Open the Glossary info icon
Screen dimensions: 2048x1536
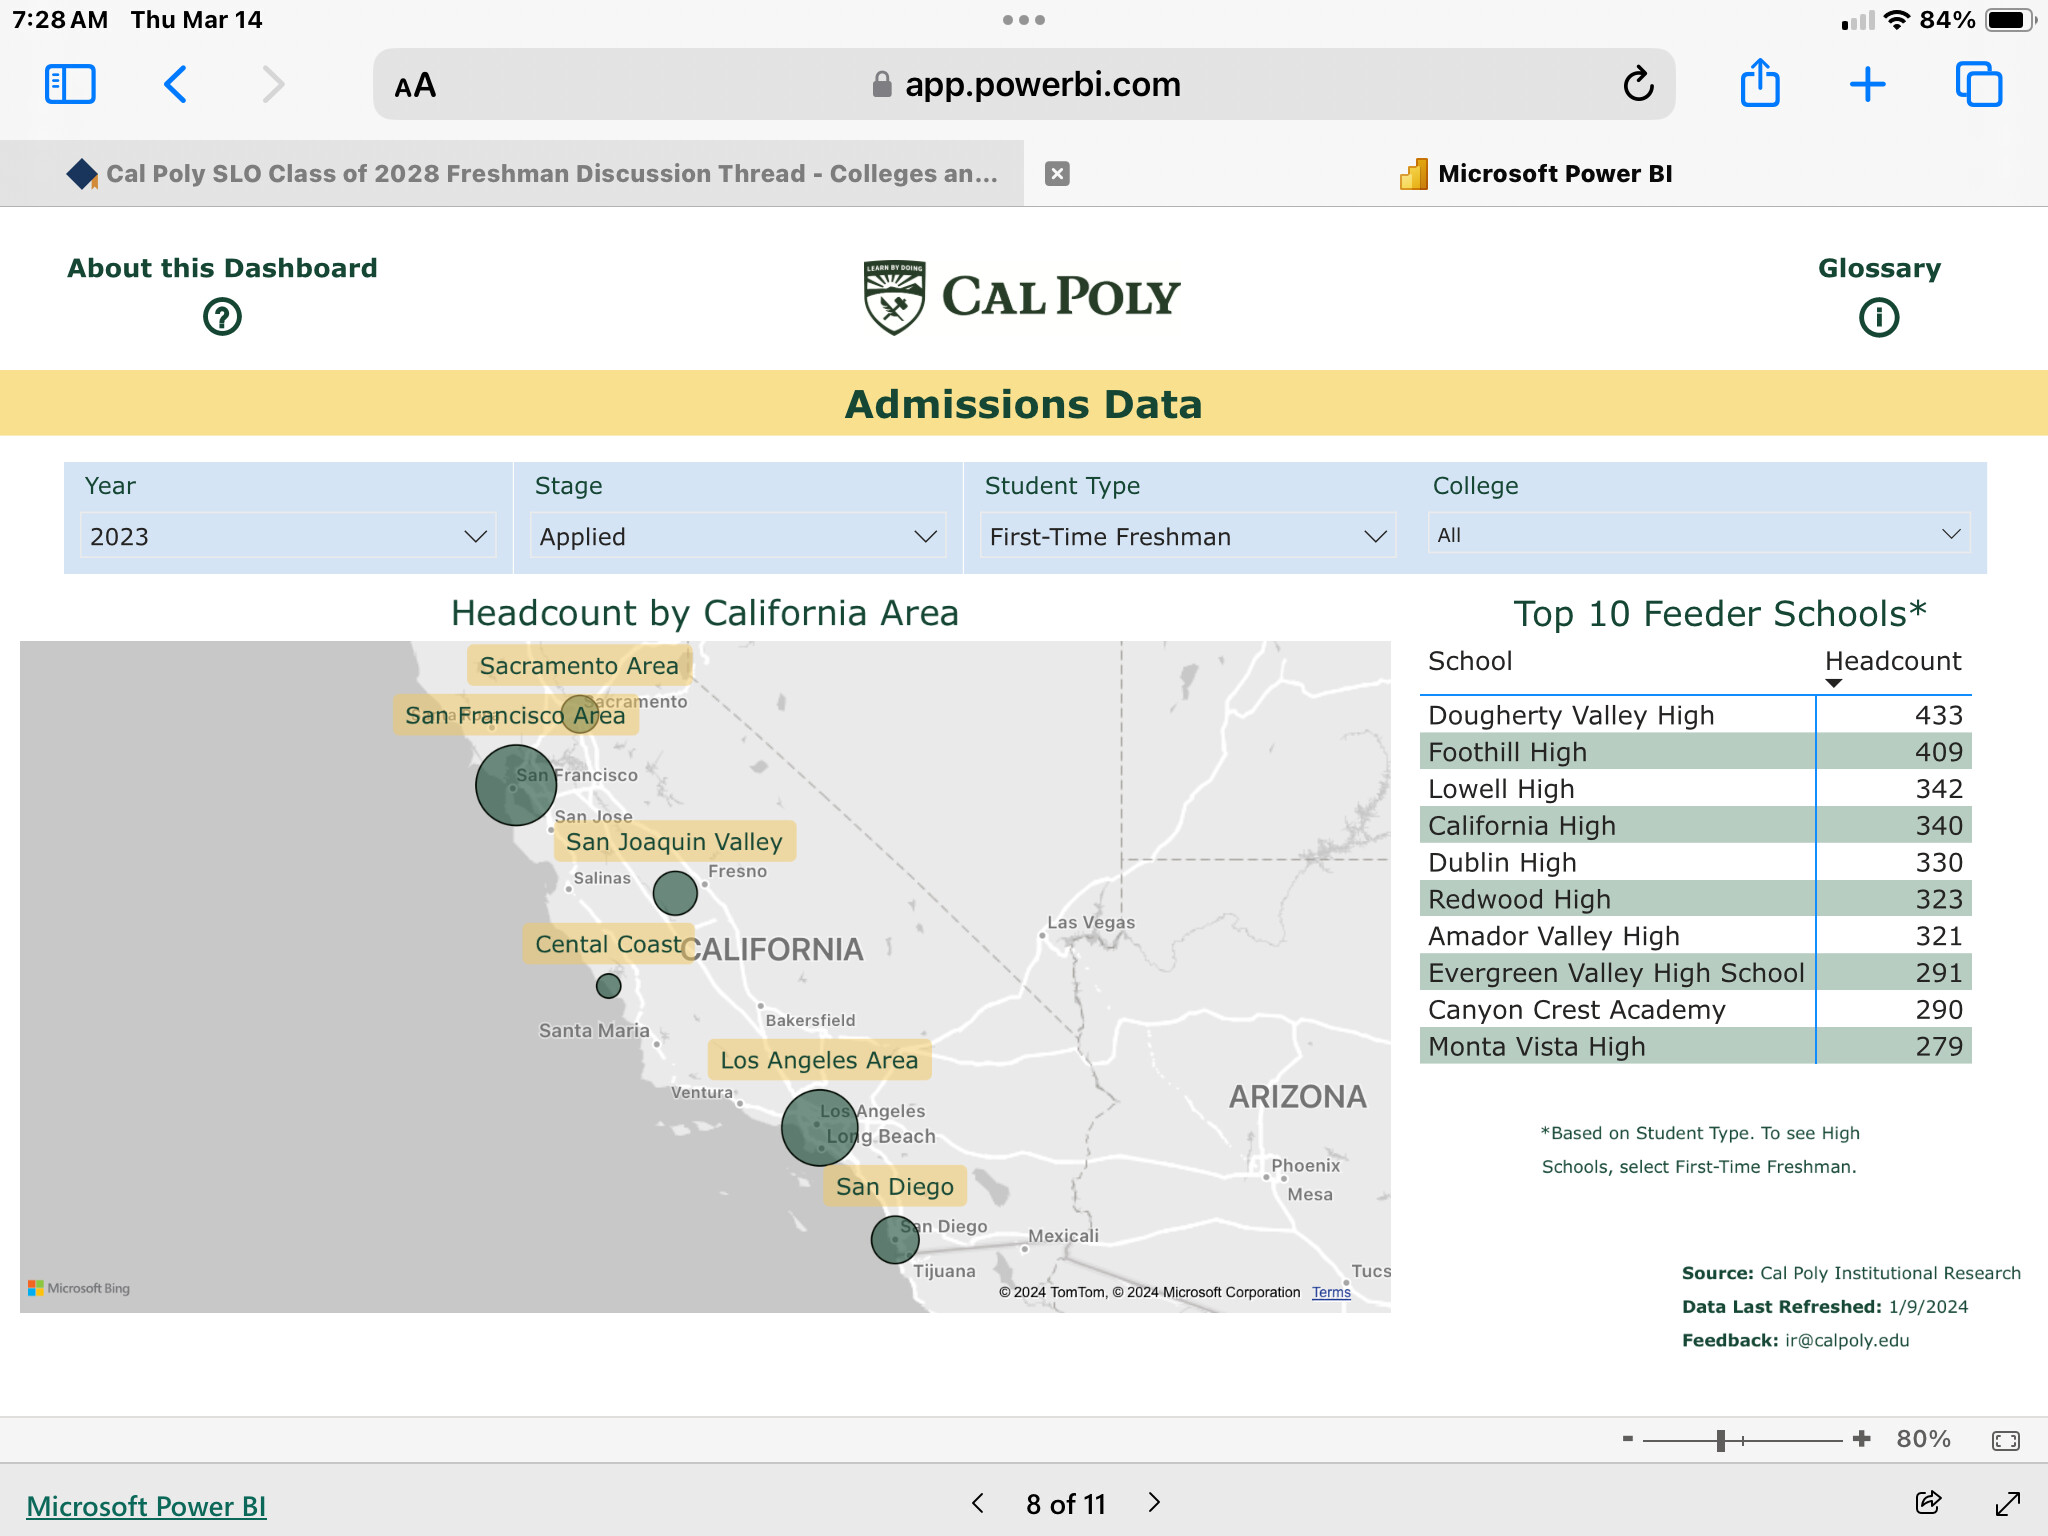tap(1878, 317)
